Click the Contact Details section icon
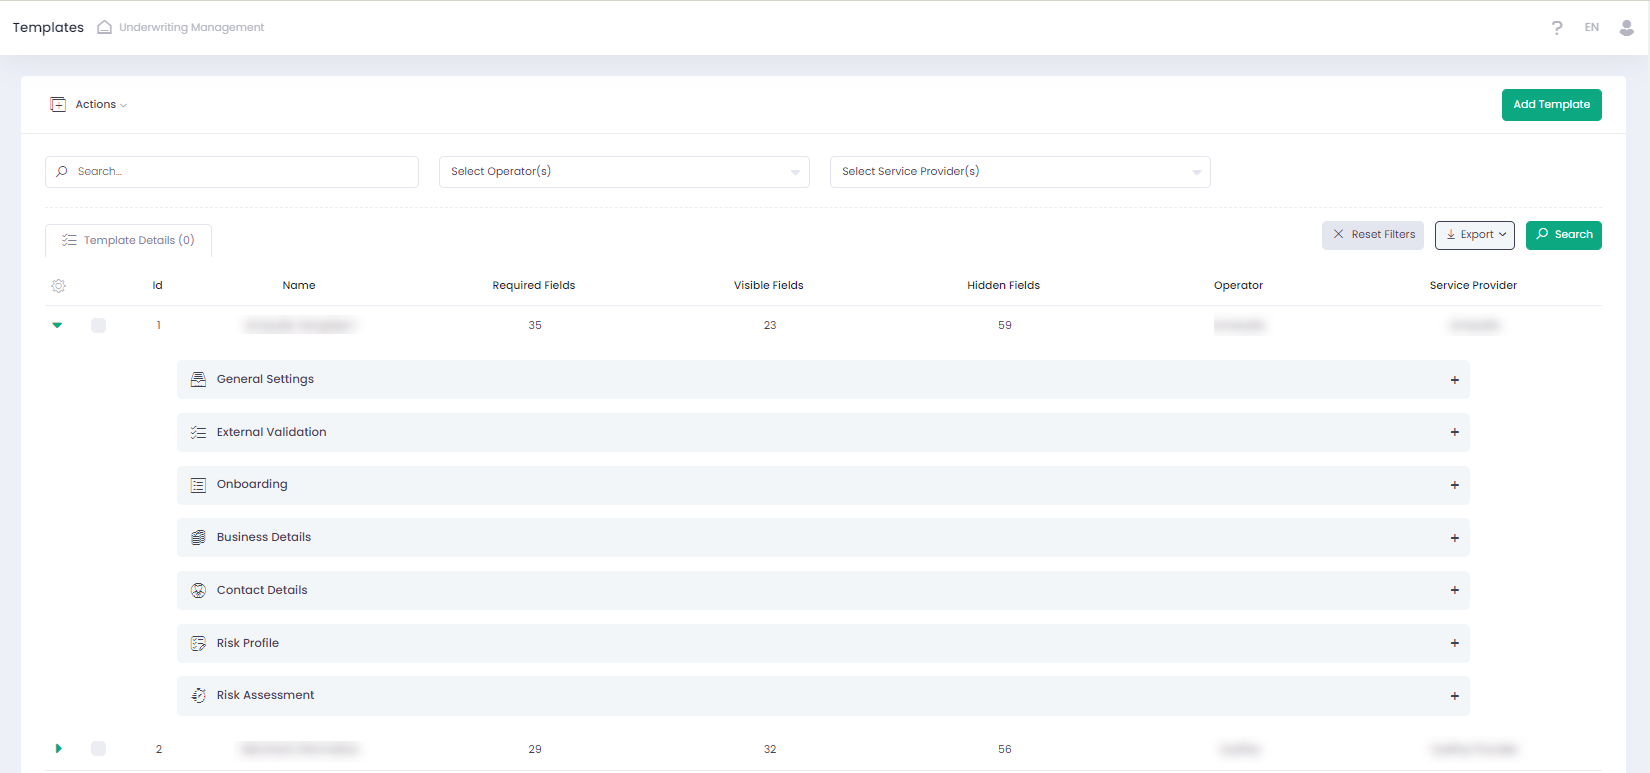Viewport: 1650px width, 773px height. 198,591
